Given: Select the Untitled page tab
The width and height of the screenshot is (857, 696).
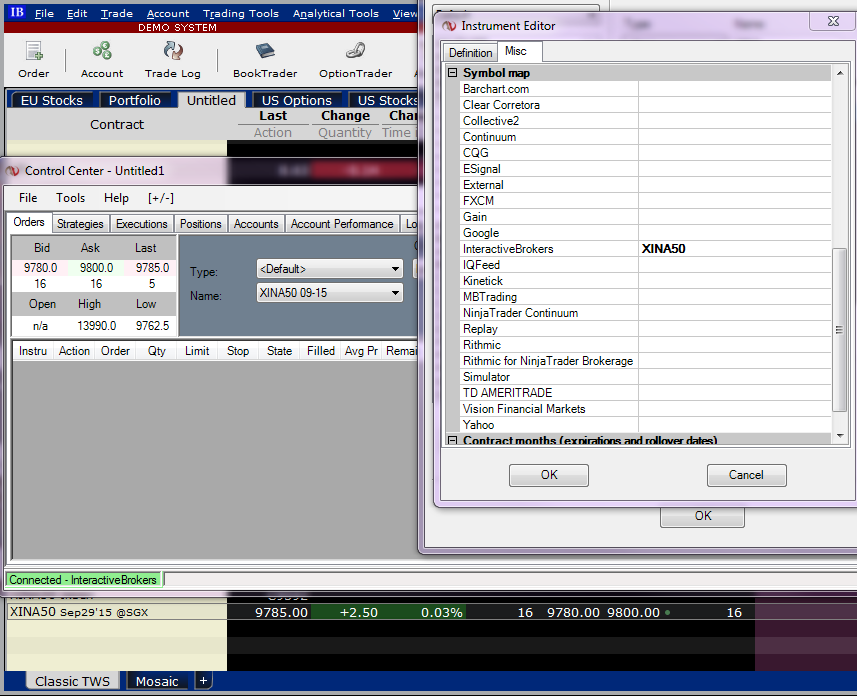Looking at the screenshot, I should [x=211, y=101].
